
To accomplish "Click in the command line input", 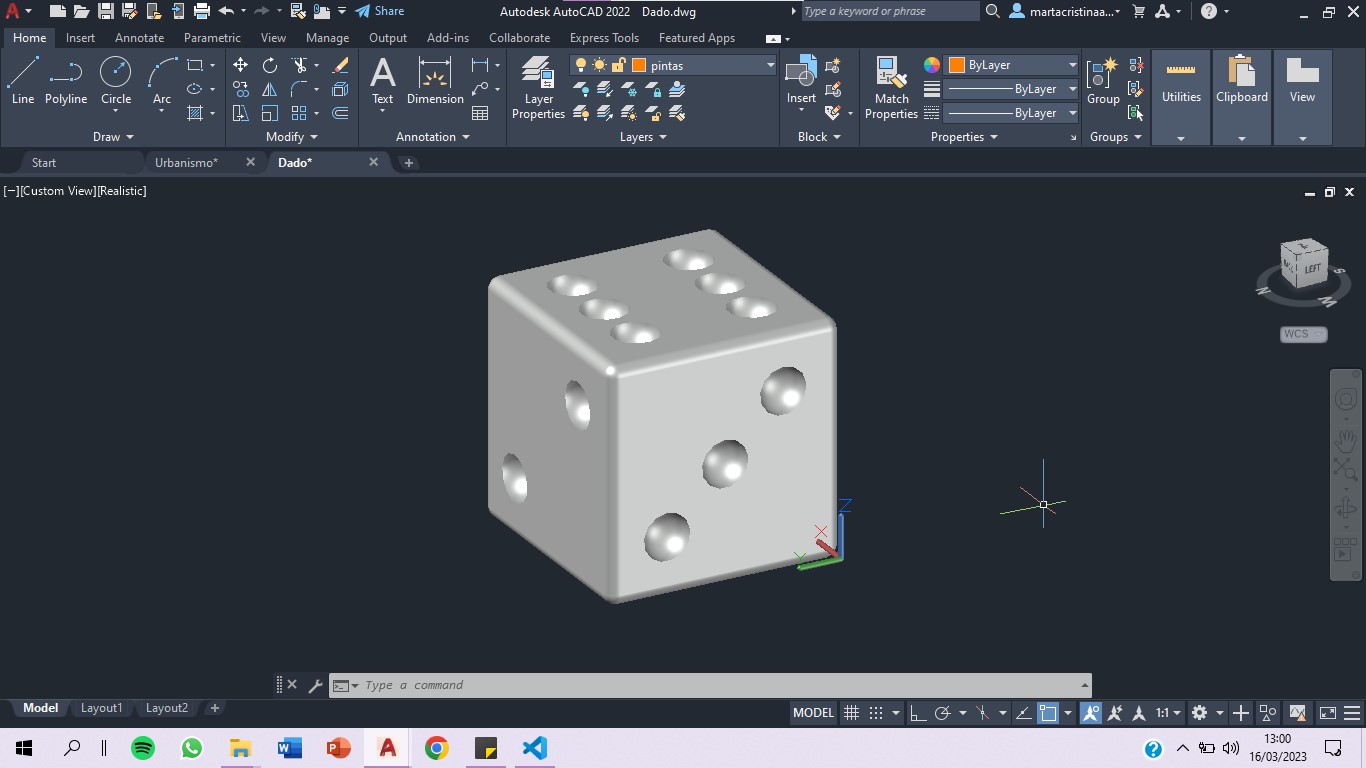I will pyautogui.click(x=720, y=685).
